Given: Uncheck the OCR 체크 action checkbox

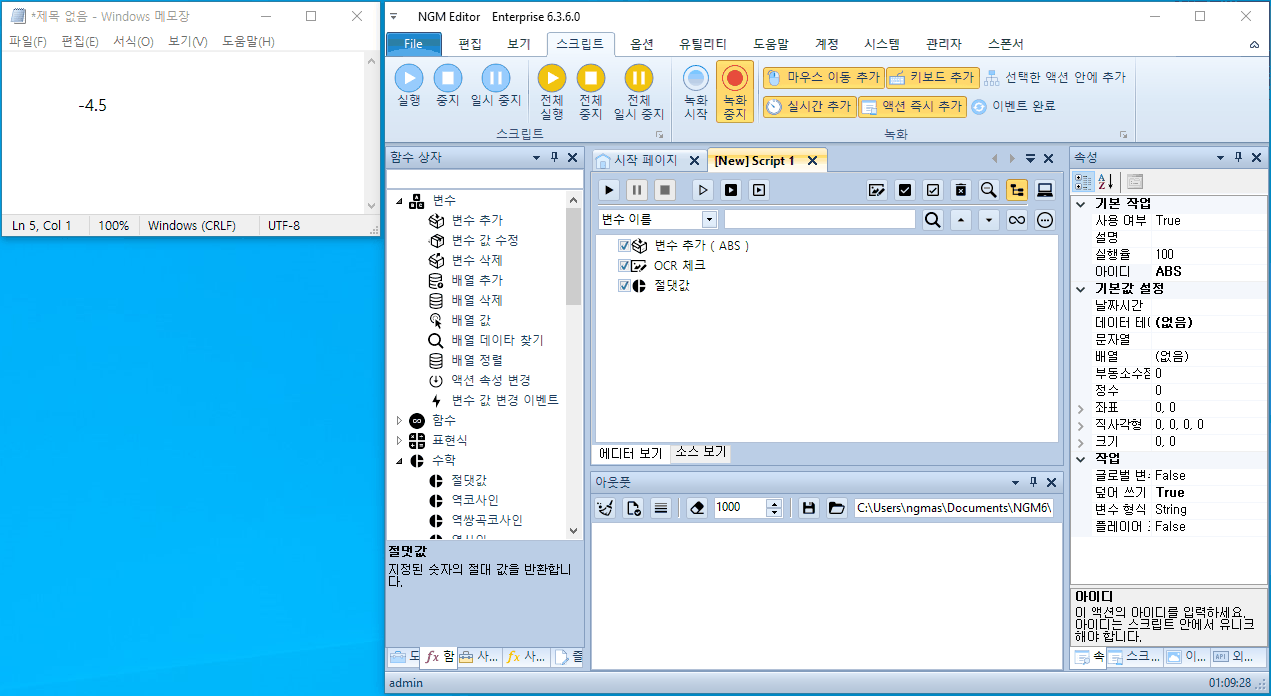Looking at the screenshot, I should click(x=624, y=266).
